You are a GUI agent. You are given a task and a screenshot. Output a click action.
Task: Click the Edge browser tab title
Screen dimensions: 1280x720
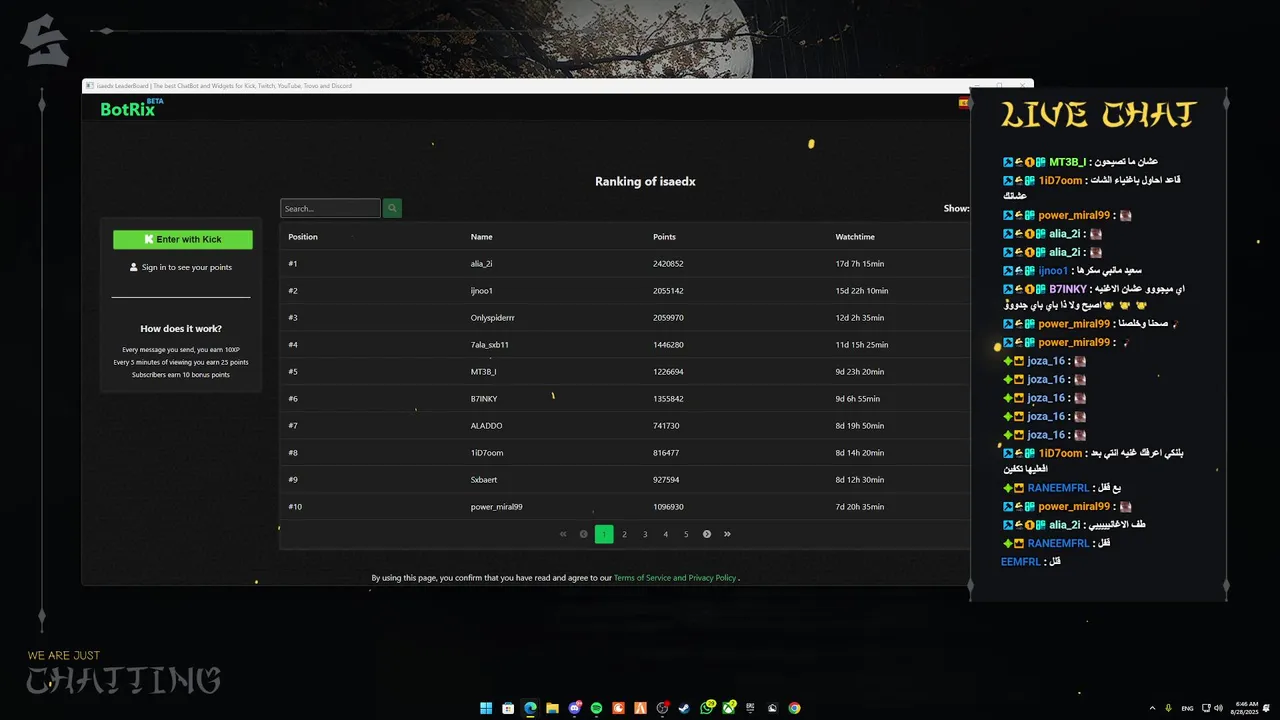tap(225, 86)
